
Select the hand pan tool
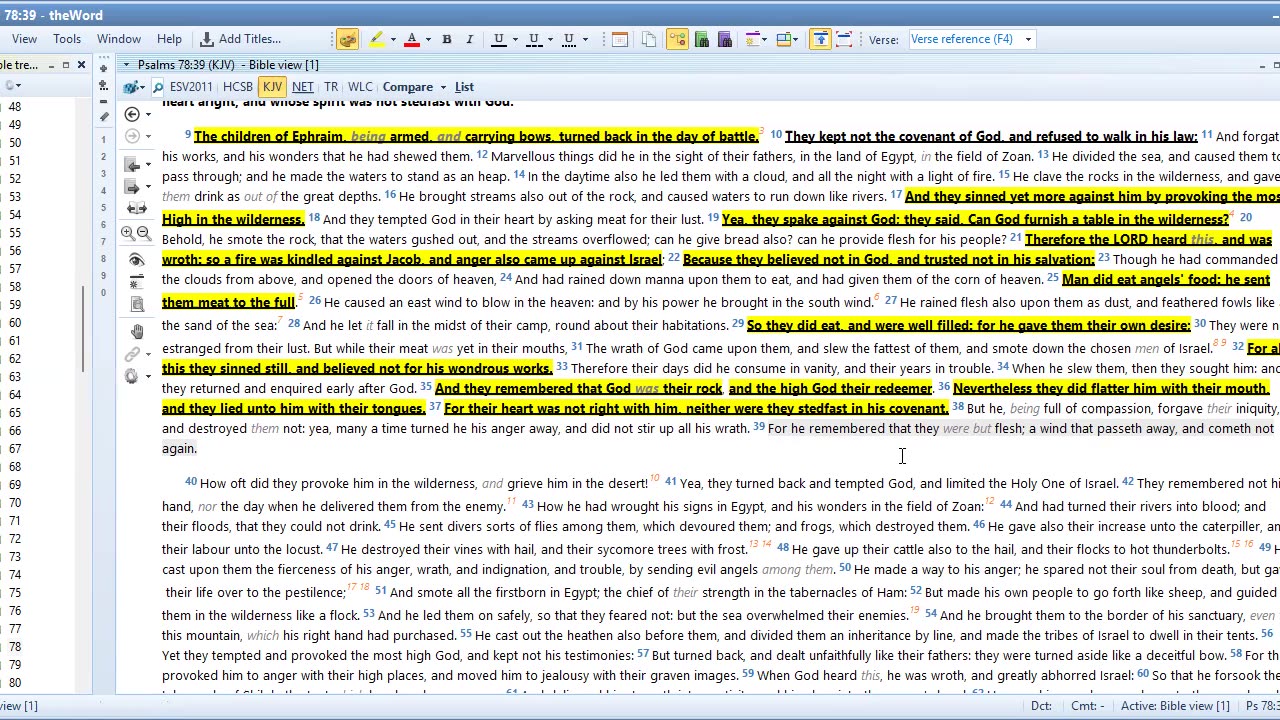pyautogui.click(x=137, y=331)
